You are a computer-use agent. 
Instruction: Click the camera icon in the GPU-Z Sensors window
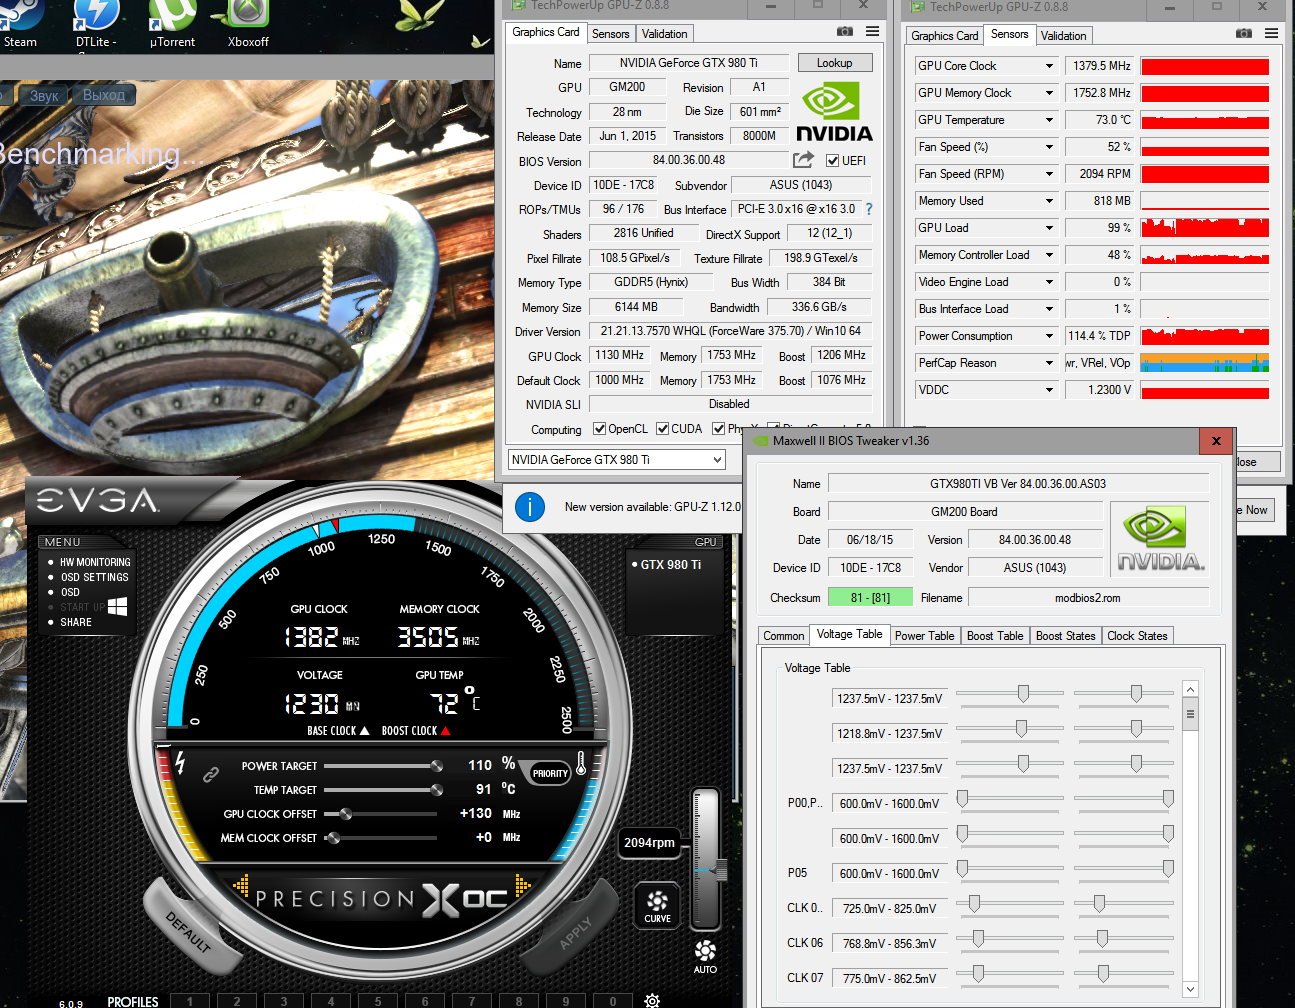click(1244, 33)
